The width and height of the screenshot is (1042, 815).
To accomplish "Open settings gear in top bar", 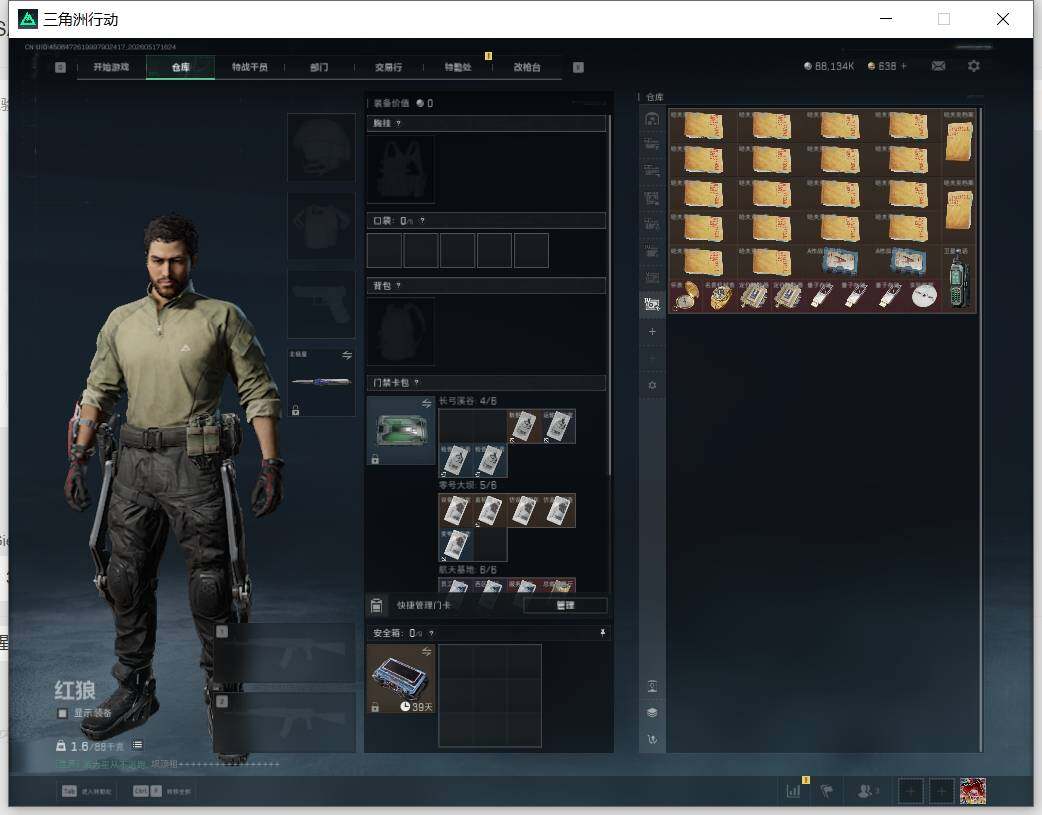I will click(x=974, y=66).
